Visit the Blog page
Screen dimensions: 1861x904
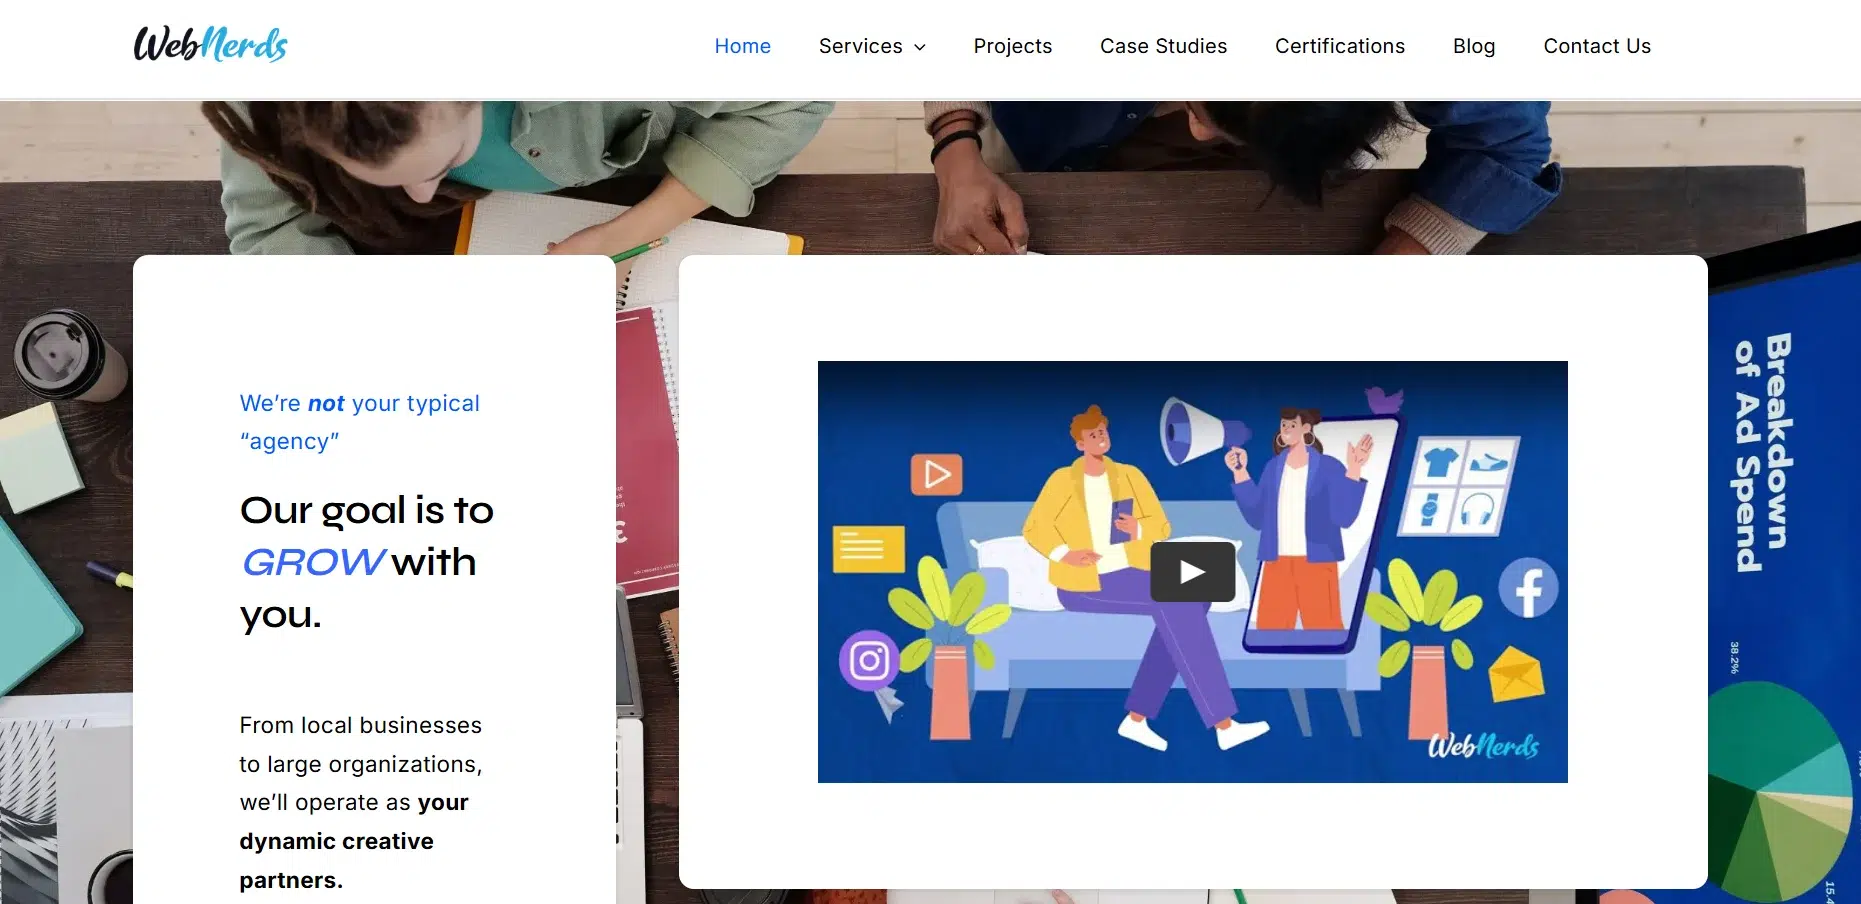click(x=1473, y=46)
